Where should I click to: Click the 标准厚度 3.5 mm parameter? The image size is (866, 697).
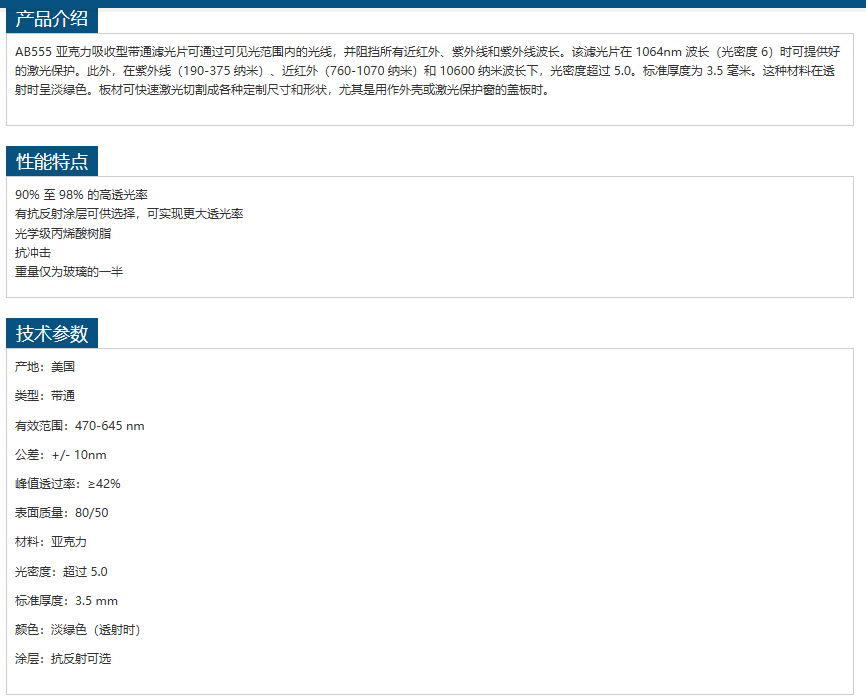click(x=67, y=601)
